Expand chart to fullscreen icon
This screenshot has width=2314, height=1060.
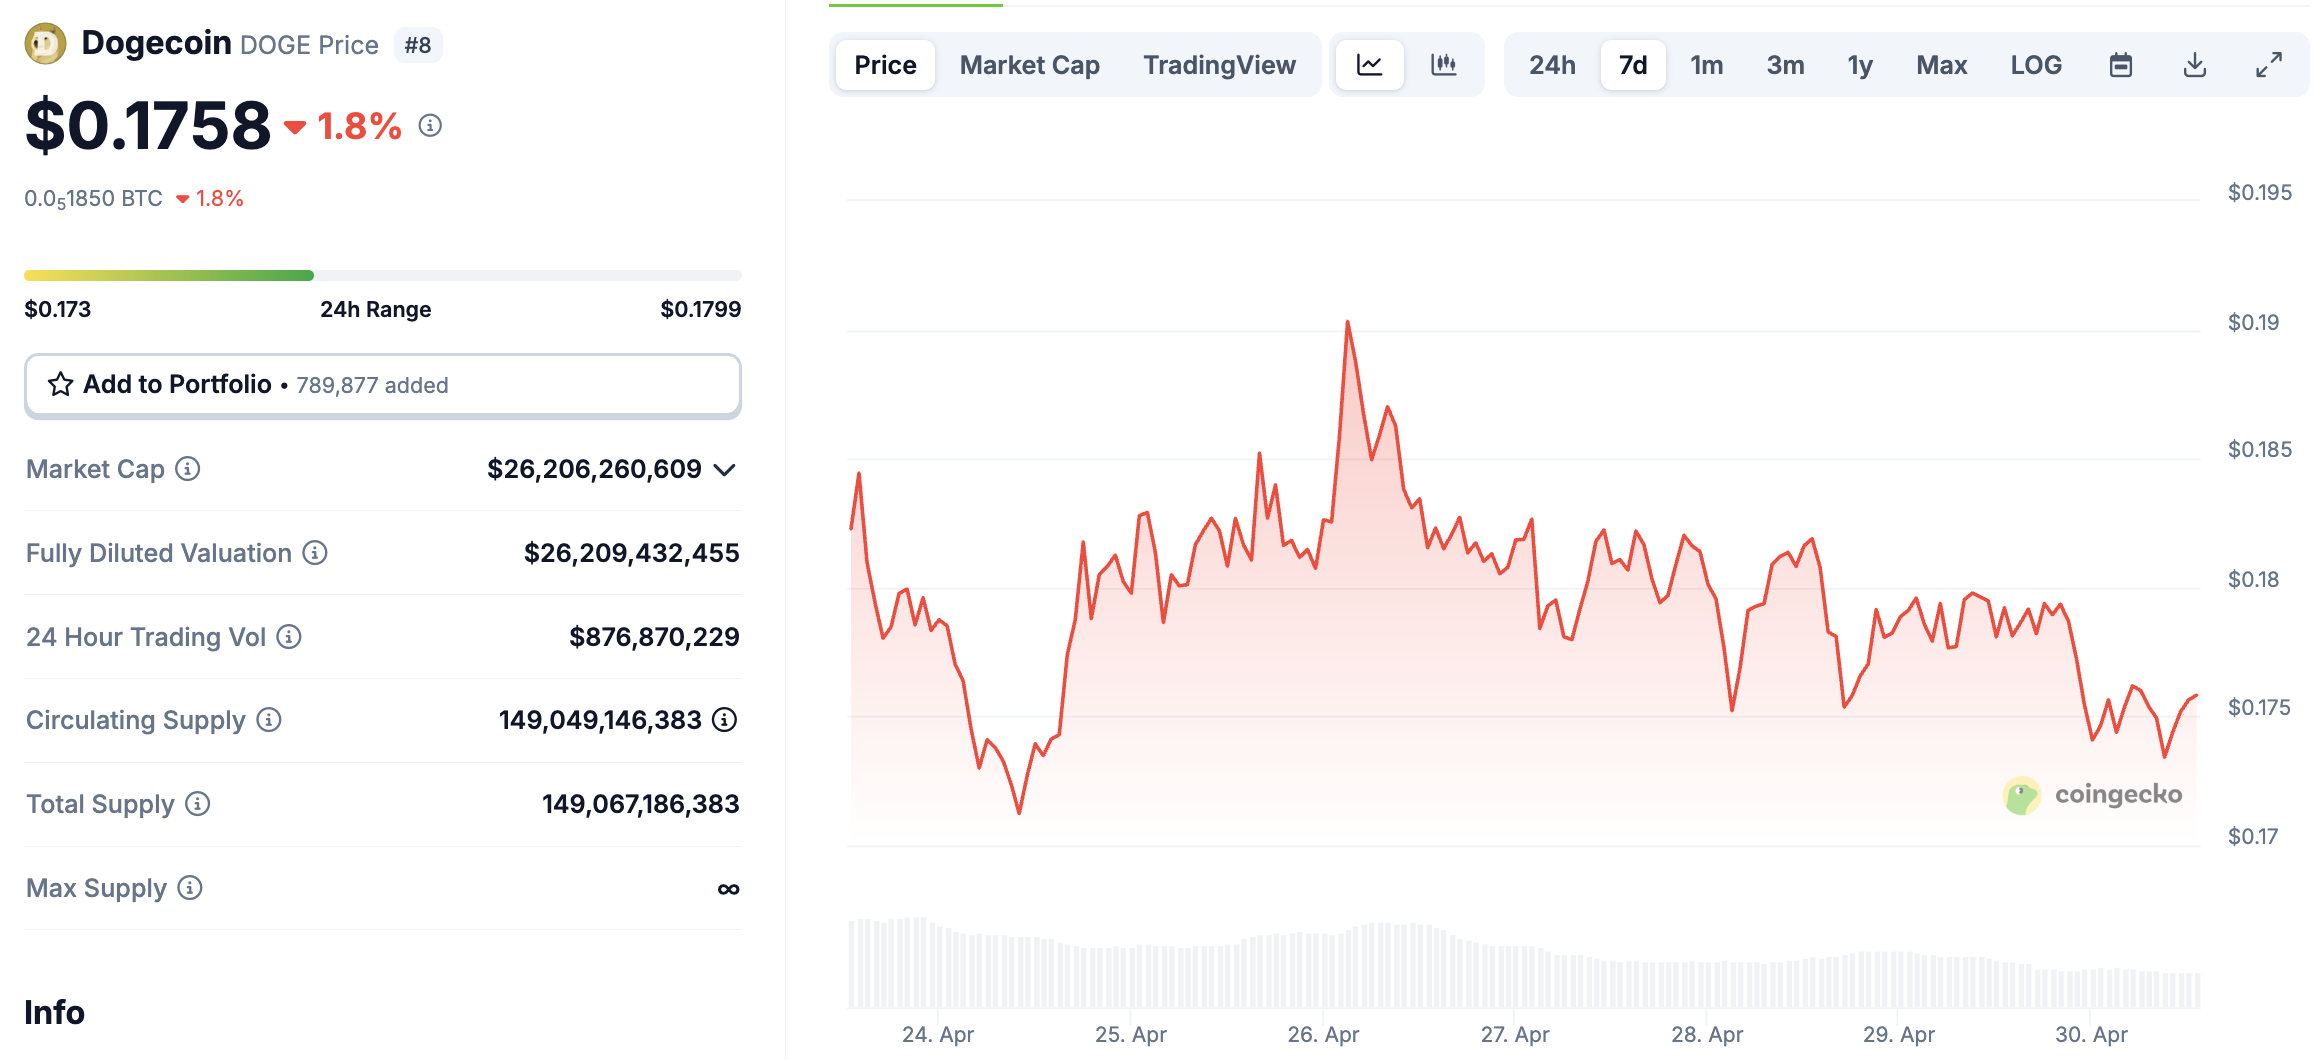pos(2269,65)
